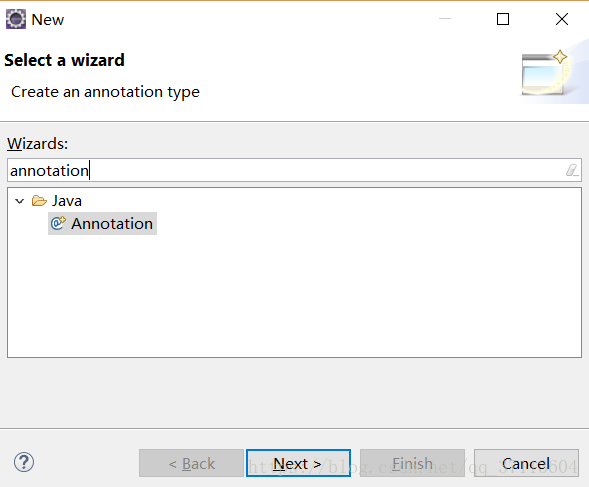Focus the Wizards filter text field
Image resolution: width=589 pixels, height=487 pixels.
pyautogui.click(x=294, y=170)
